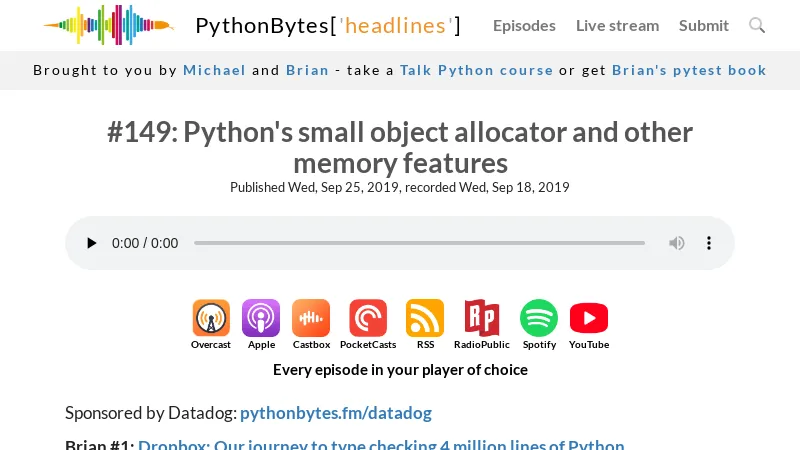The image size is (800, 450).
Task: Open the Apple Podcasts icon
Action: 261,319
